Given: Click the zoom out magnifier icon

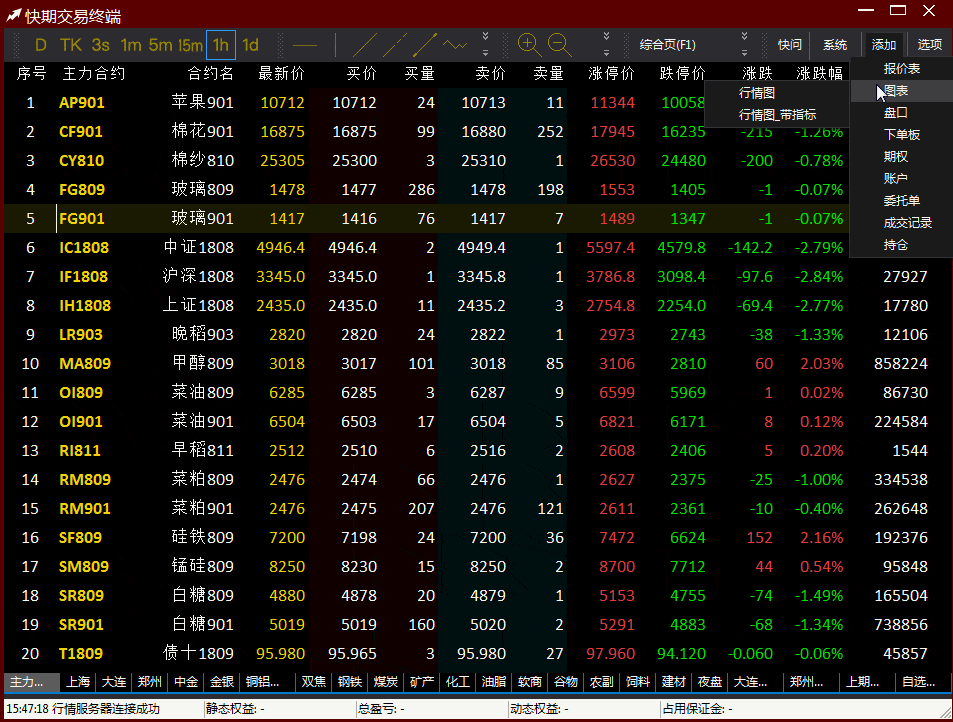Looking at the screenshot, I should click(559, 44).
